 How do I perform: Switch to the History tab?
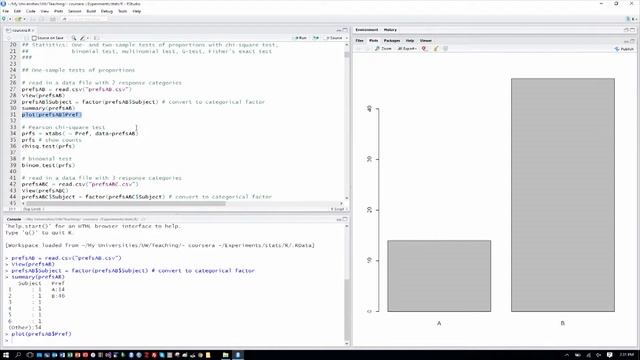(x=390, y=30)
